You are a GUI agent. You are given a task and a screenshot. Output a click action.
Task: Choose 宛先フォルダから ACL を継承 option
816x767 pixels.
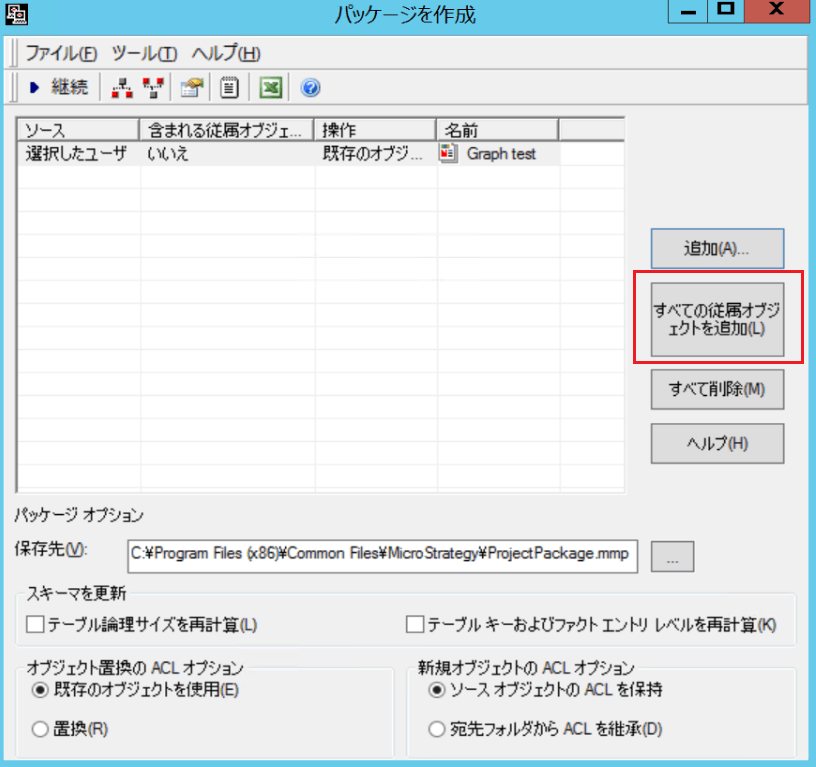(437, 729)
